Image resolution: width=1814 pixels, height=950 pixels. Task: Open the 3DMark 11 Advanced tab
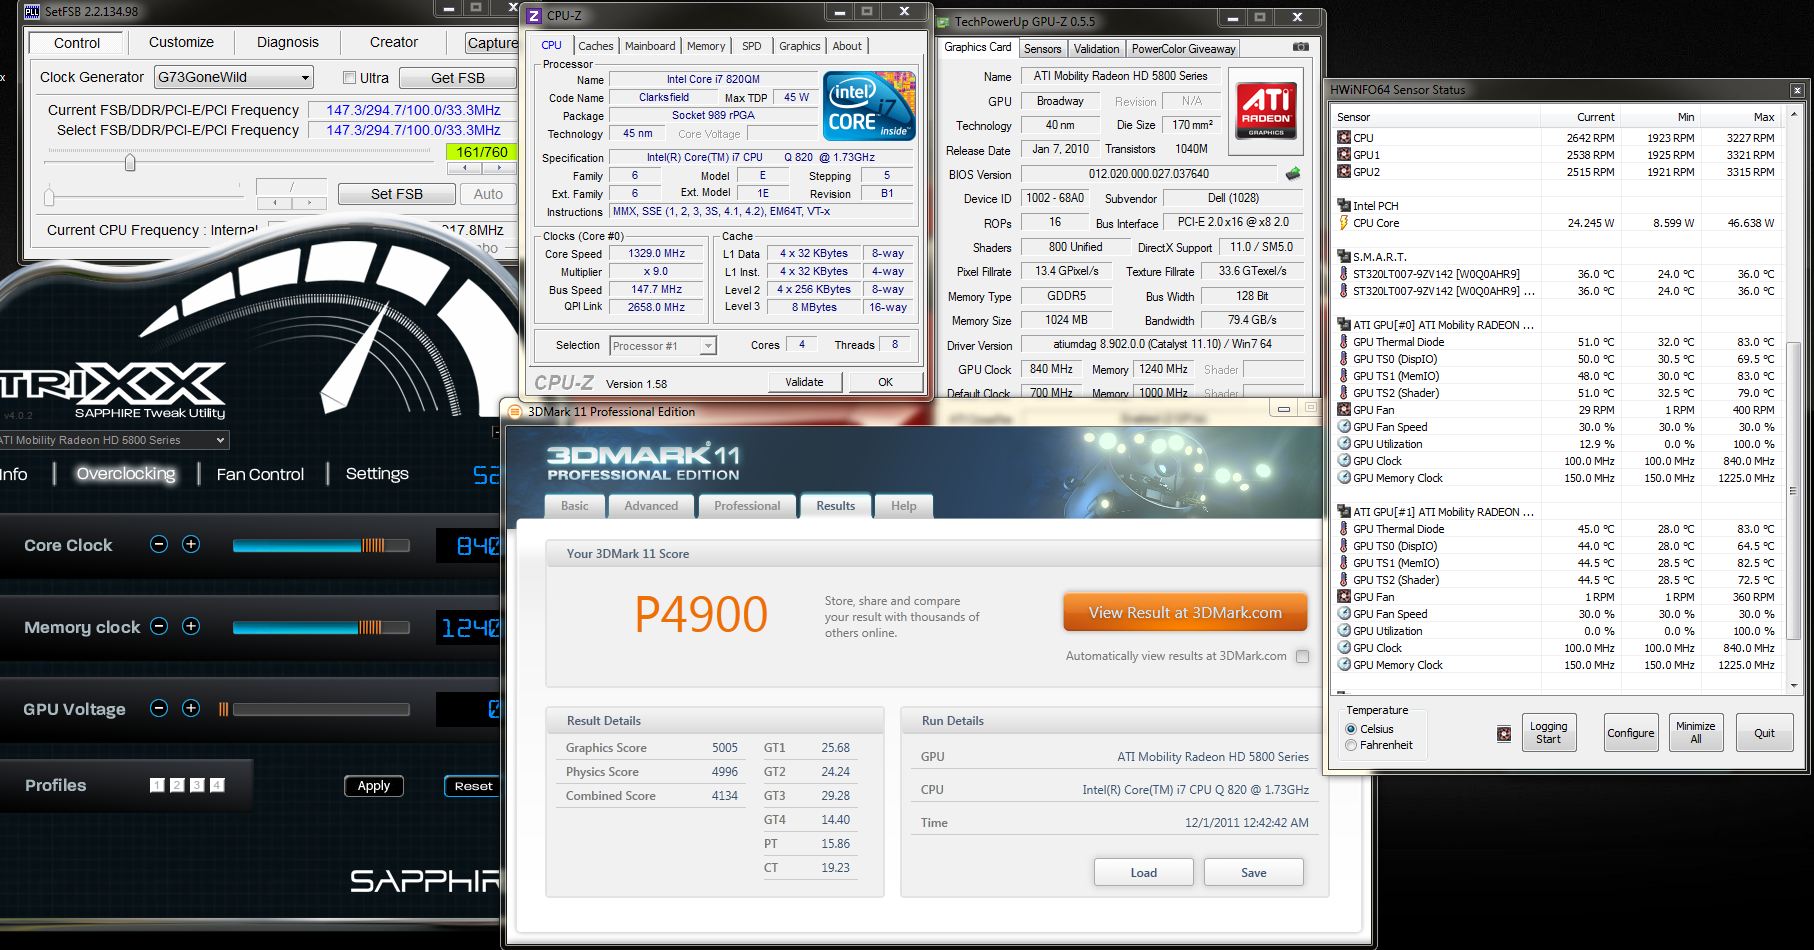click(651, 506)
